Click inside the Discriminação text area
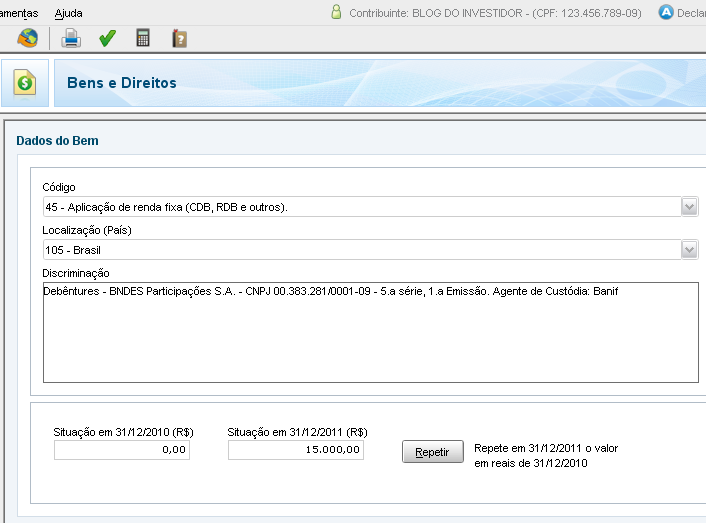Screen dimensions: 706x523 point(371,333)
